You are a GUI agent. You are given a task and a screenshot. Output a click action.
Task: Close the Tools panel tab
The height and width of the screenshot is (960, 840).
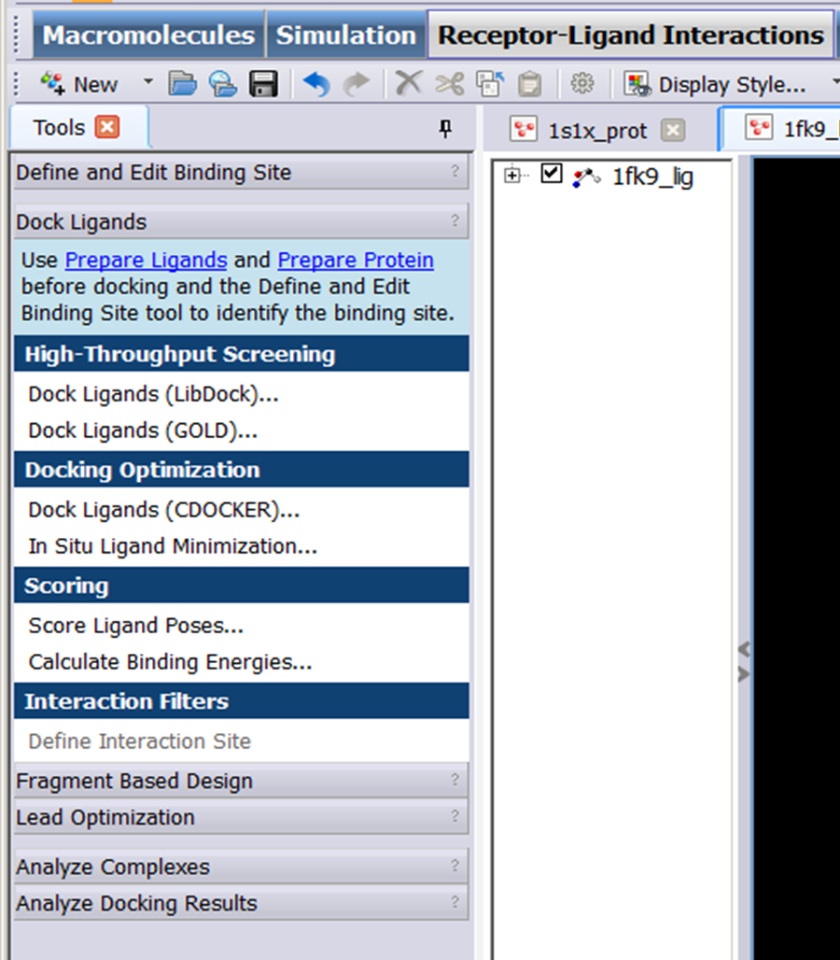107,127
